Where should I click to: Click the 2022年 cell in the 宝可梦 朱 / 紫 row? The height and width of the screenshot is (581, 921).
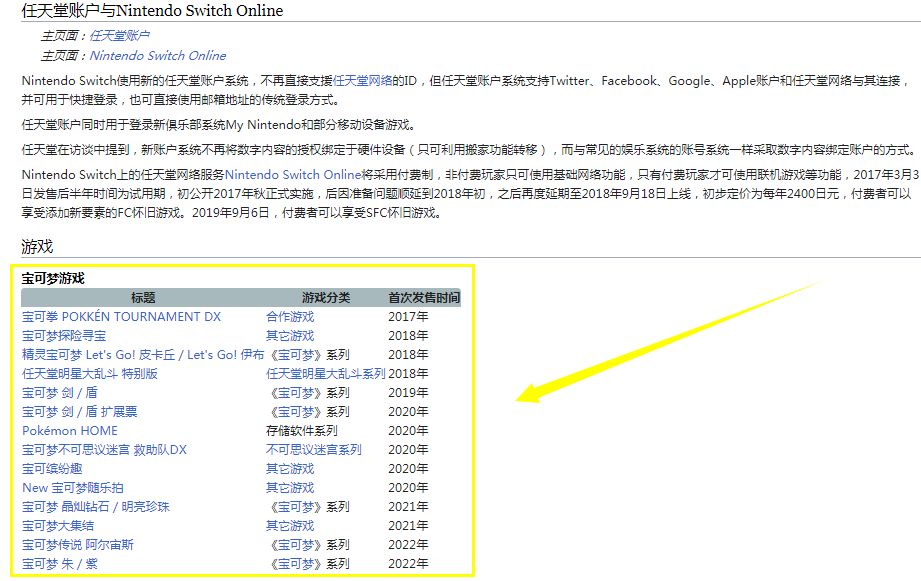pyautogui.click(x=408, y=564)
